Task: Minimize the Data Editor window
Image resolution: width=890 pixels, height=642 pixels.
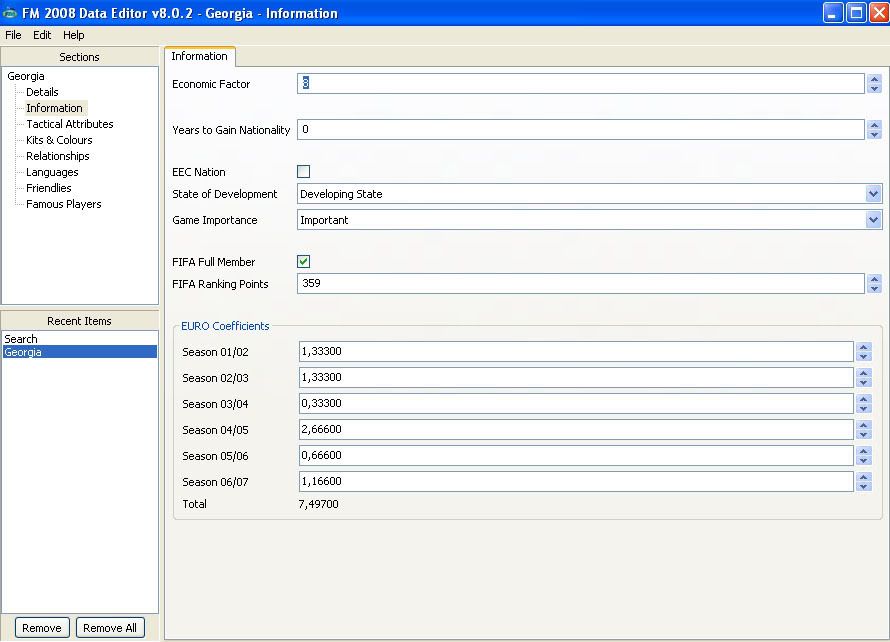Action: pos(833,12)
